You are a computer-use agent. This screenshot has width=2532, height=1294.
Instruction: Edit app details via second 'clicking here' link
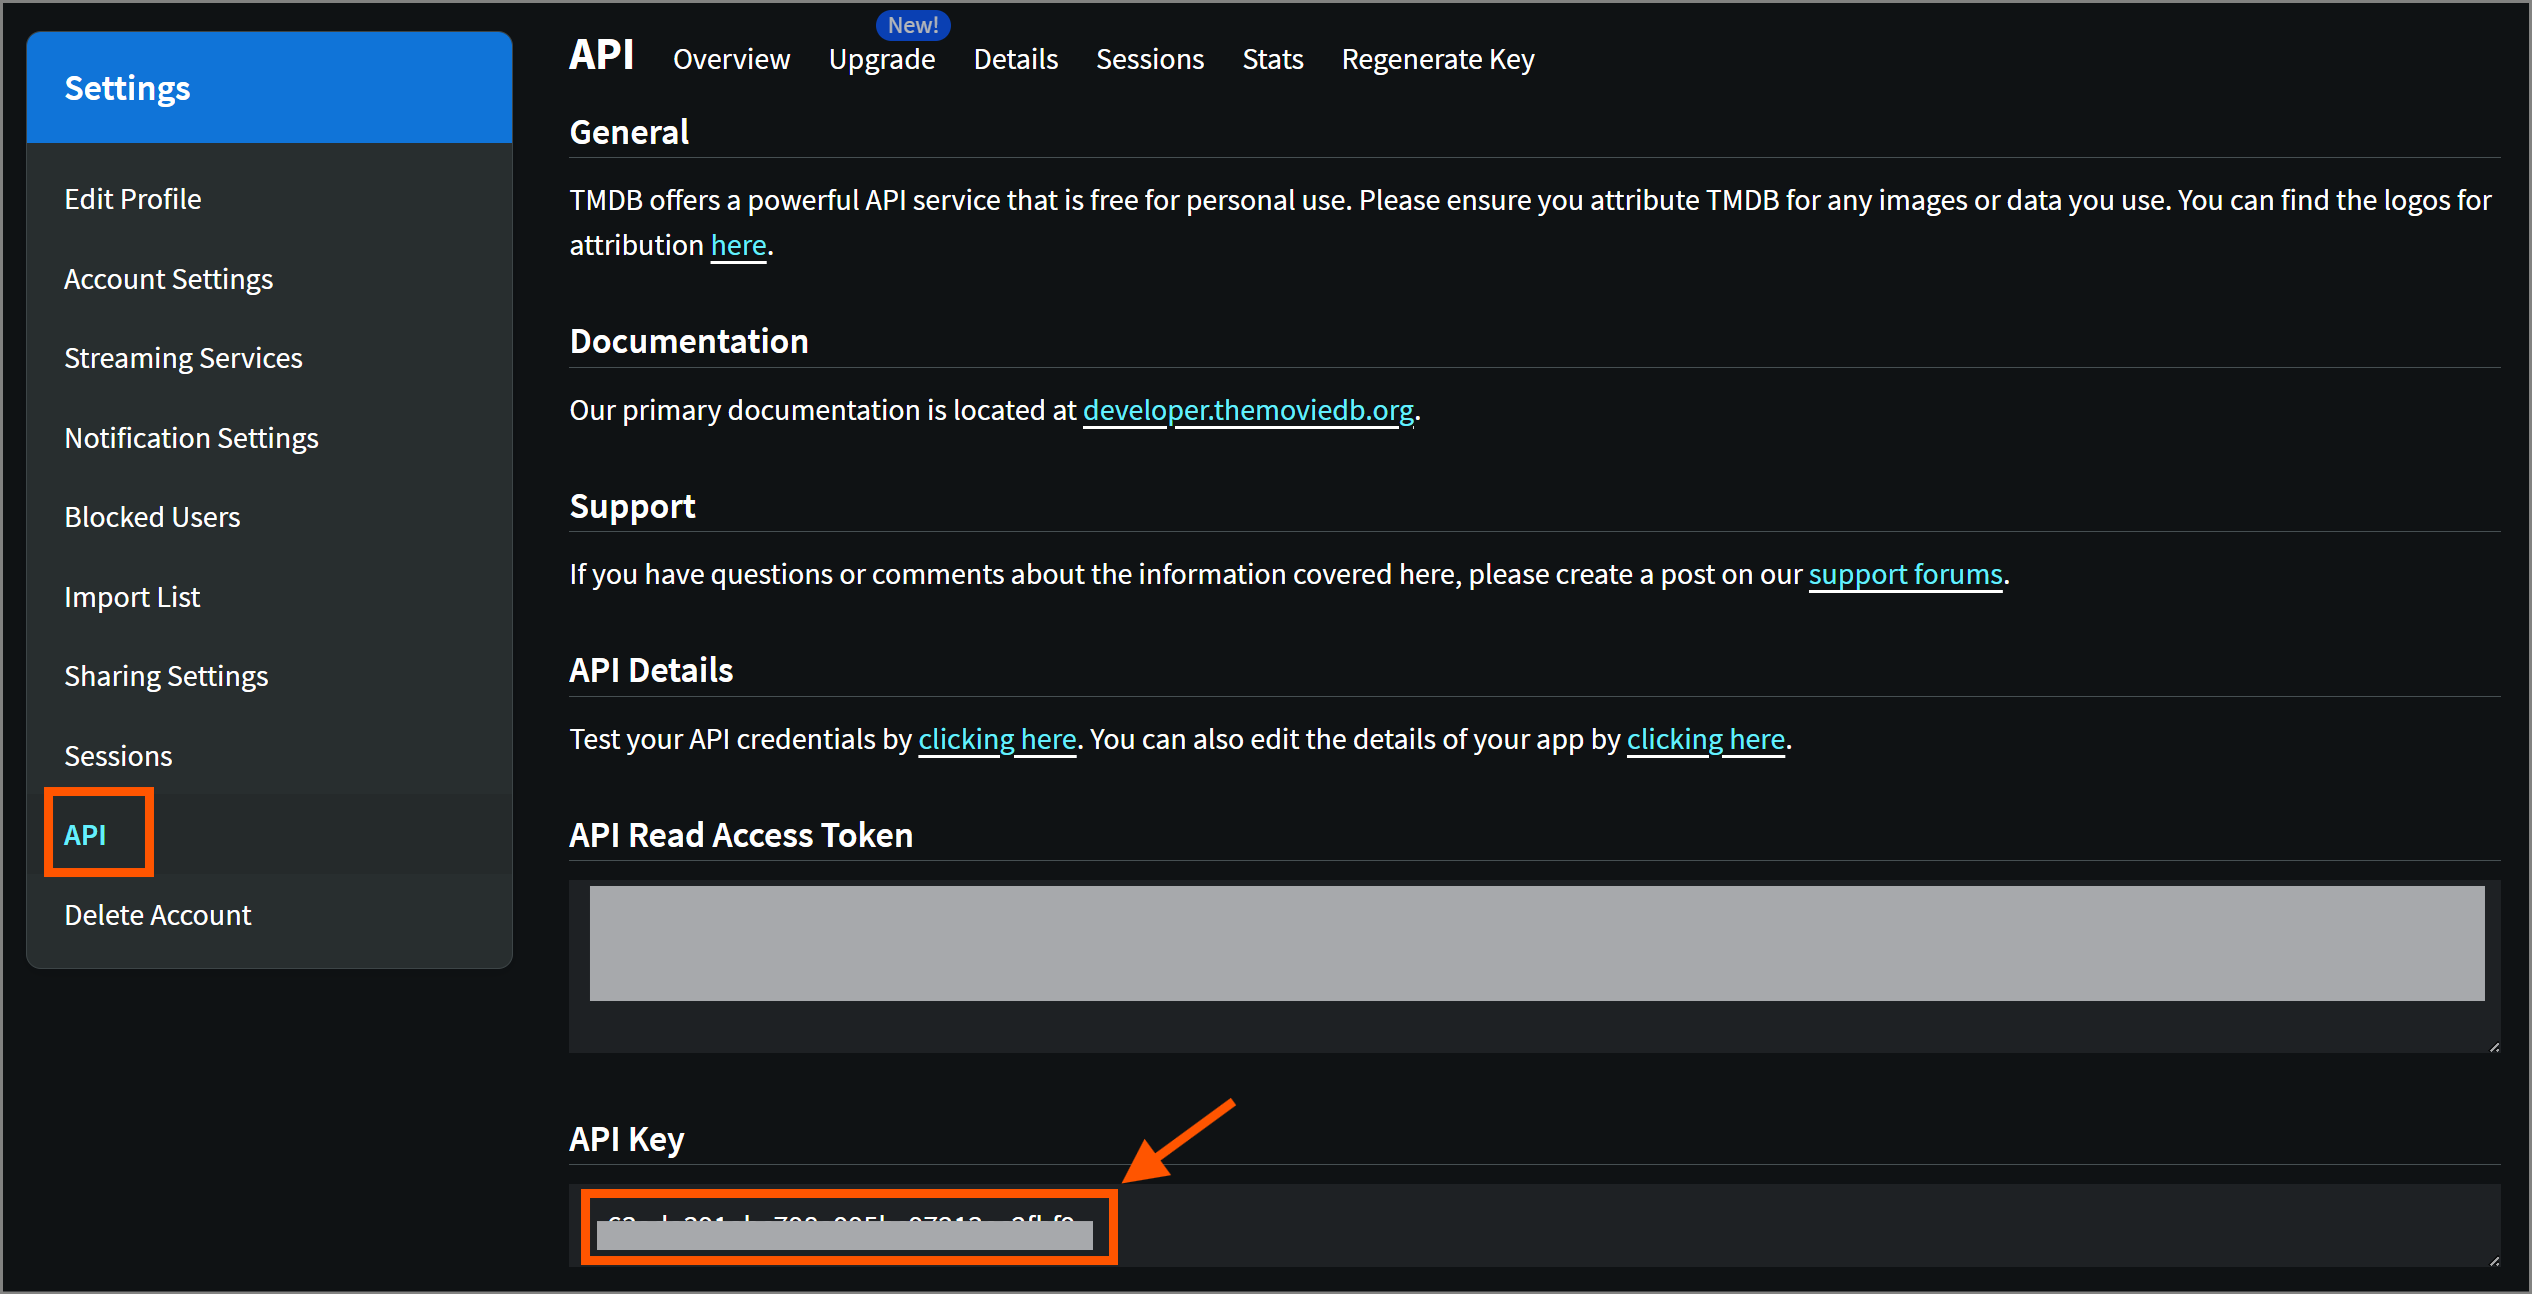[x=1705, y=739]
